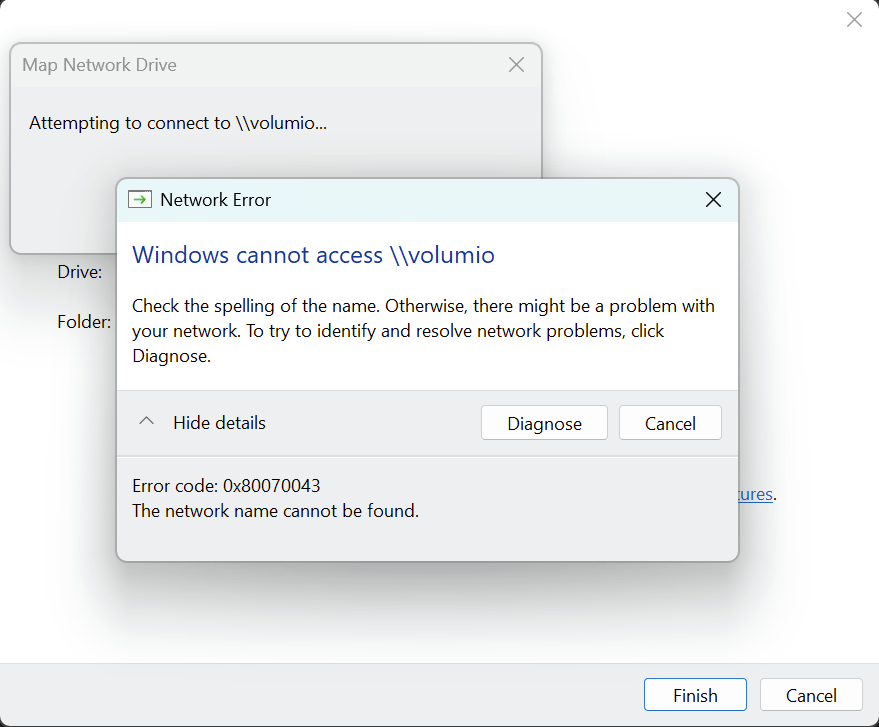The width and height of the screenshot is (879, 727).
Task: Click the green arrow Network Error title icon
Action: point(140,200)
